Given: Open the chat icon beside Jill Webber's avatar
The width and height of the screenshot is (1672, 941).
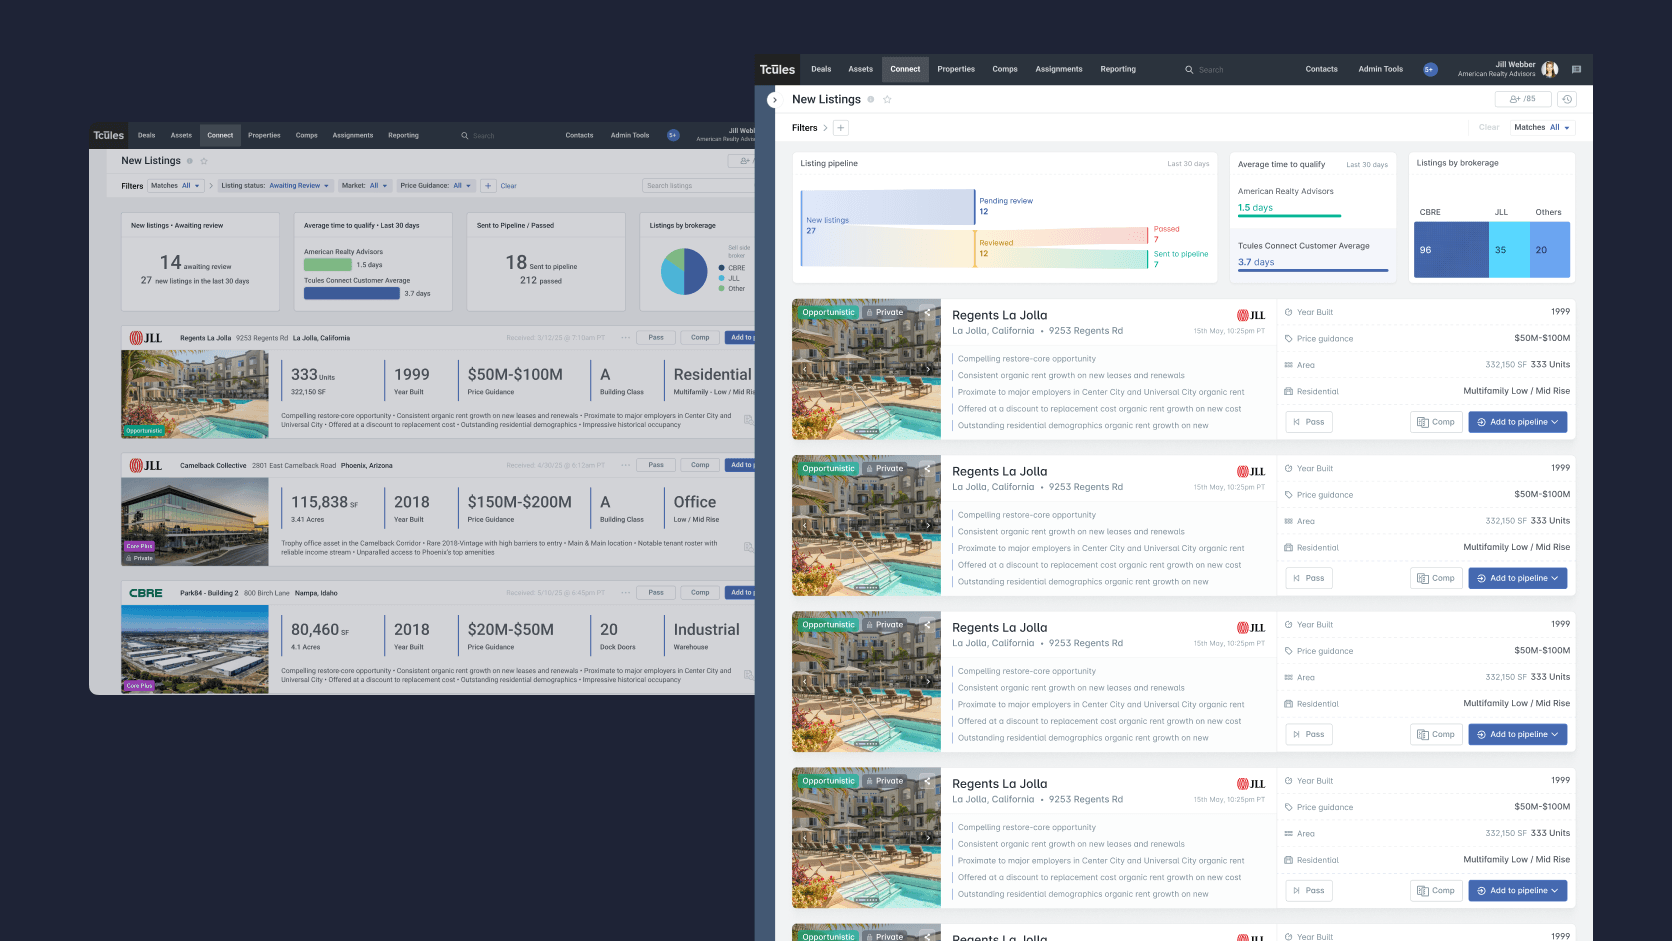Looking at the screenshot, I should (x=1576, y=70).
